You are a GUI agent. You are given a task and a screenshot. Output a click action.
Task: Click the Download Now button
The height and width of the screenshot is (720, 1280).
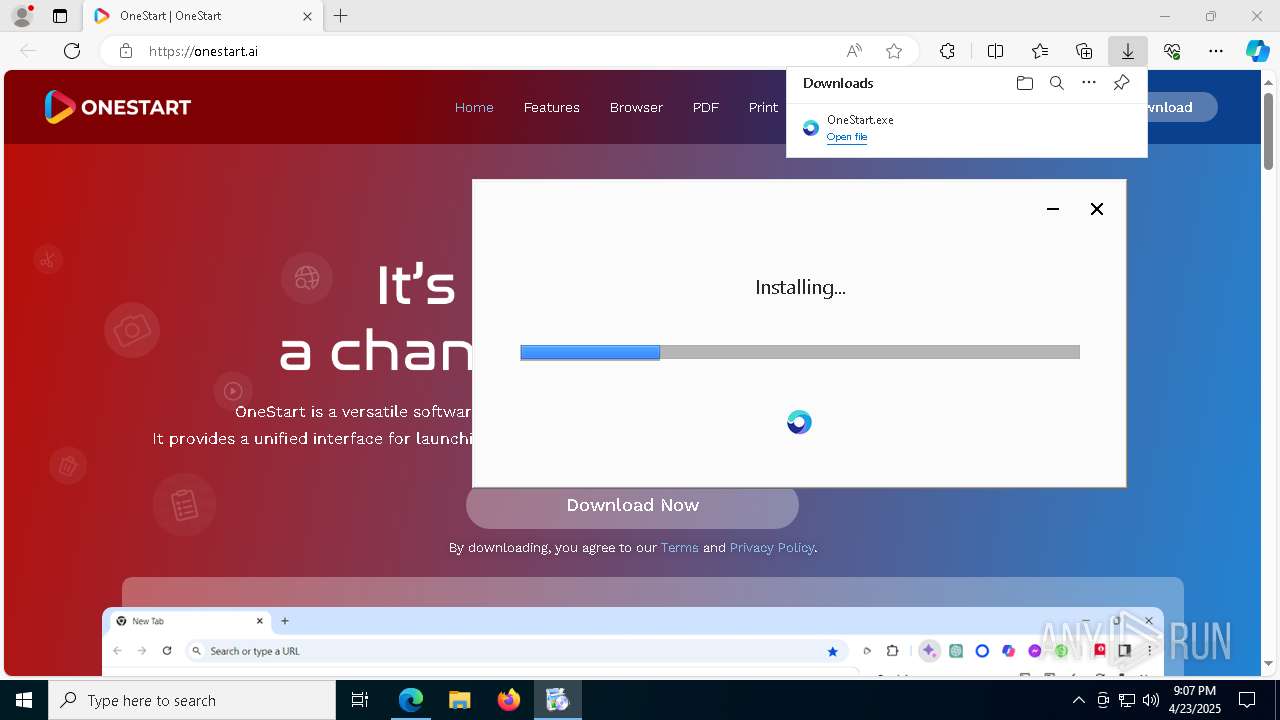coord(632,505)
